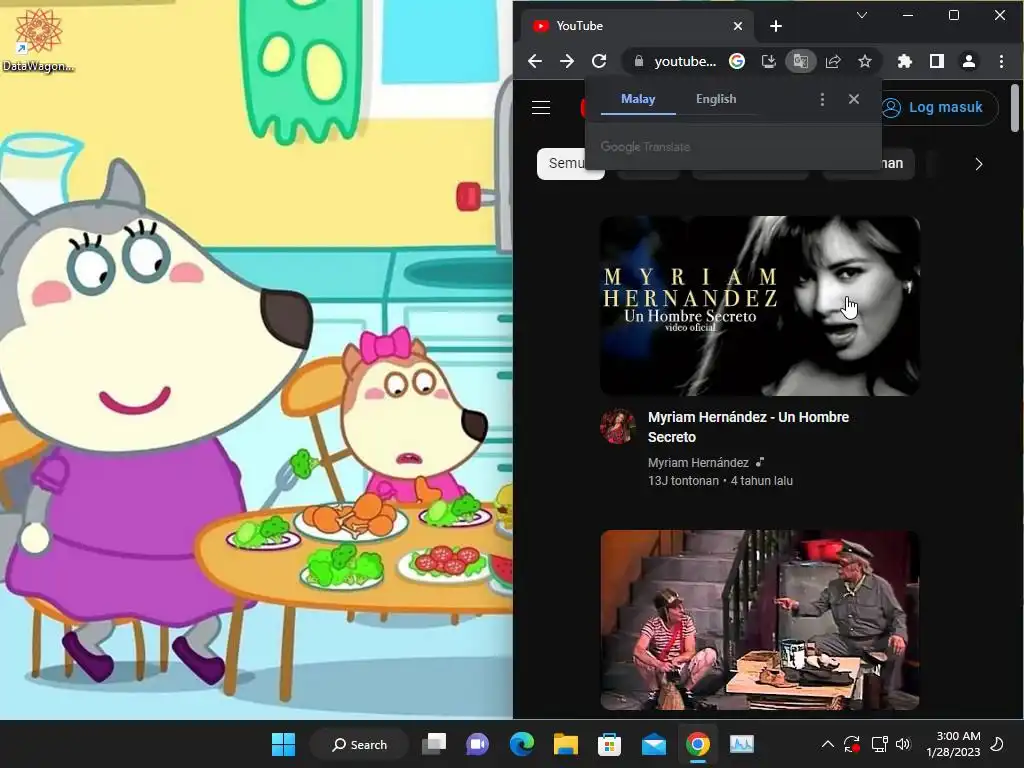The width and height of the screenshot is (1024, 768).
Task: Click Chrome icon on taskbar
Action: [697, 744]
